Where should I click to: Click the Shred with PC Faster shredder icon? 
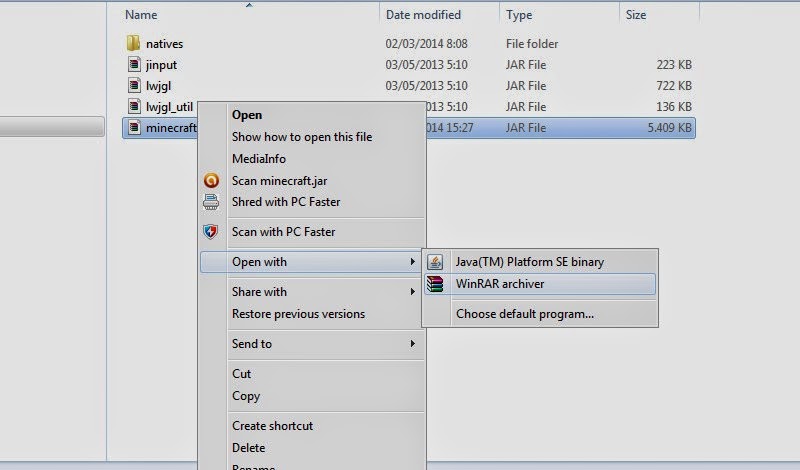click(x=211, y=202)
